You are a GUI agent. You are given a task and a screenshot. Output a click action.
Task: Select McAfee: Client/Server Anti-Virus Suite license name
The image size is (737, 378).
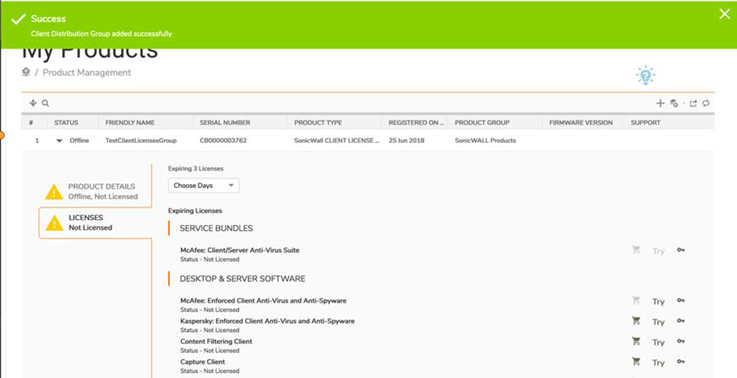240,250
